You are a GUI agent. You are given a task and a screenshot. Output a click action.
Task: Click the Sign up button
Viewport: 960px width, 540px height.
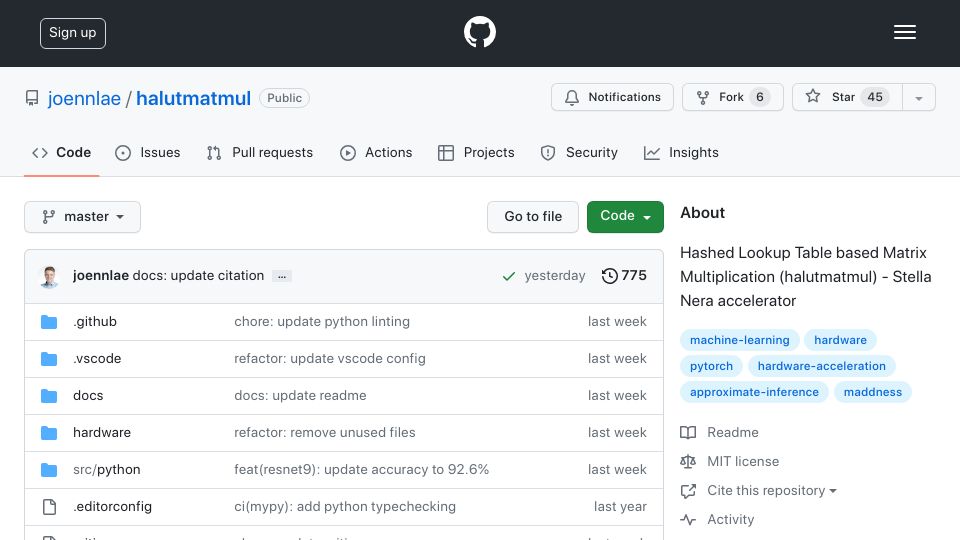point(73,33)
